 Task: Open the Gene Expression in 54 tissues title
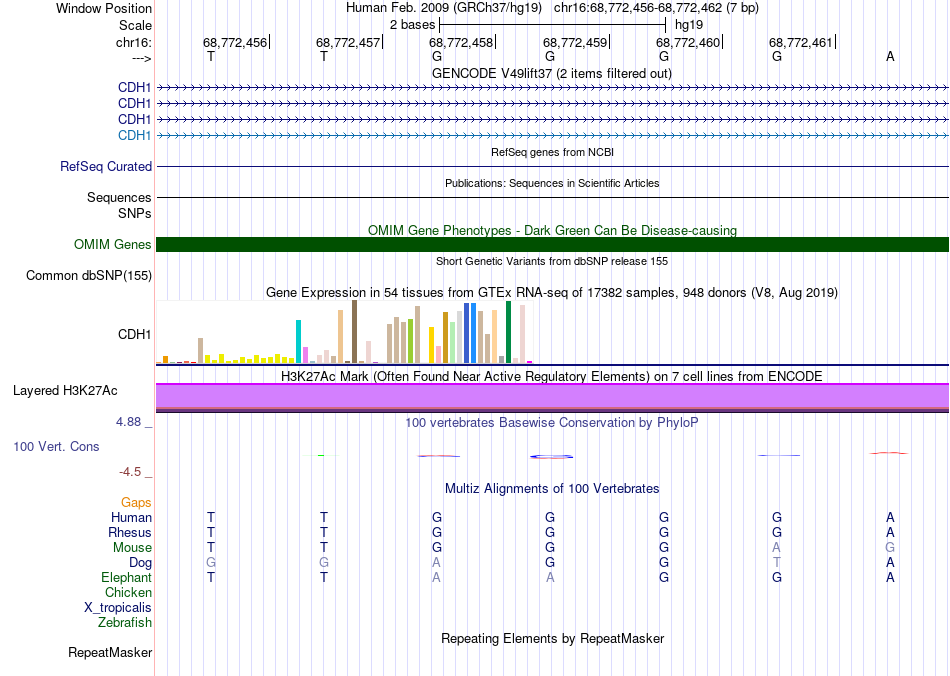552,293
